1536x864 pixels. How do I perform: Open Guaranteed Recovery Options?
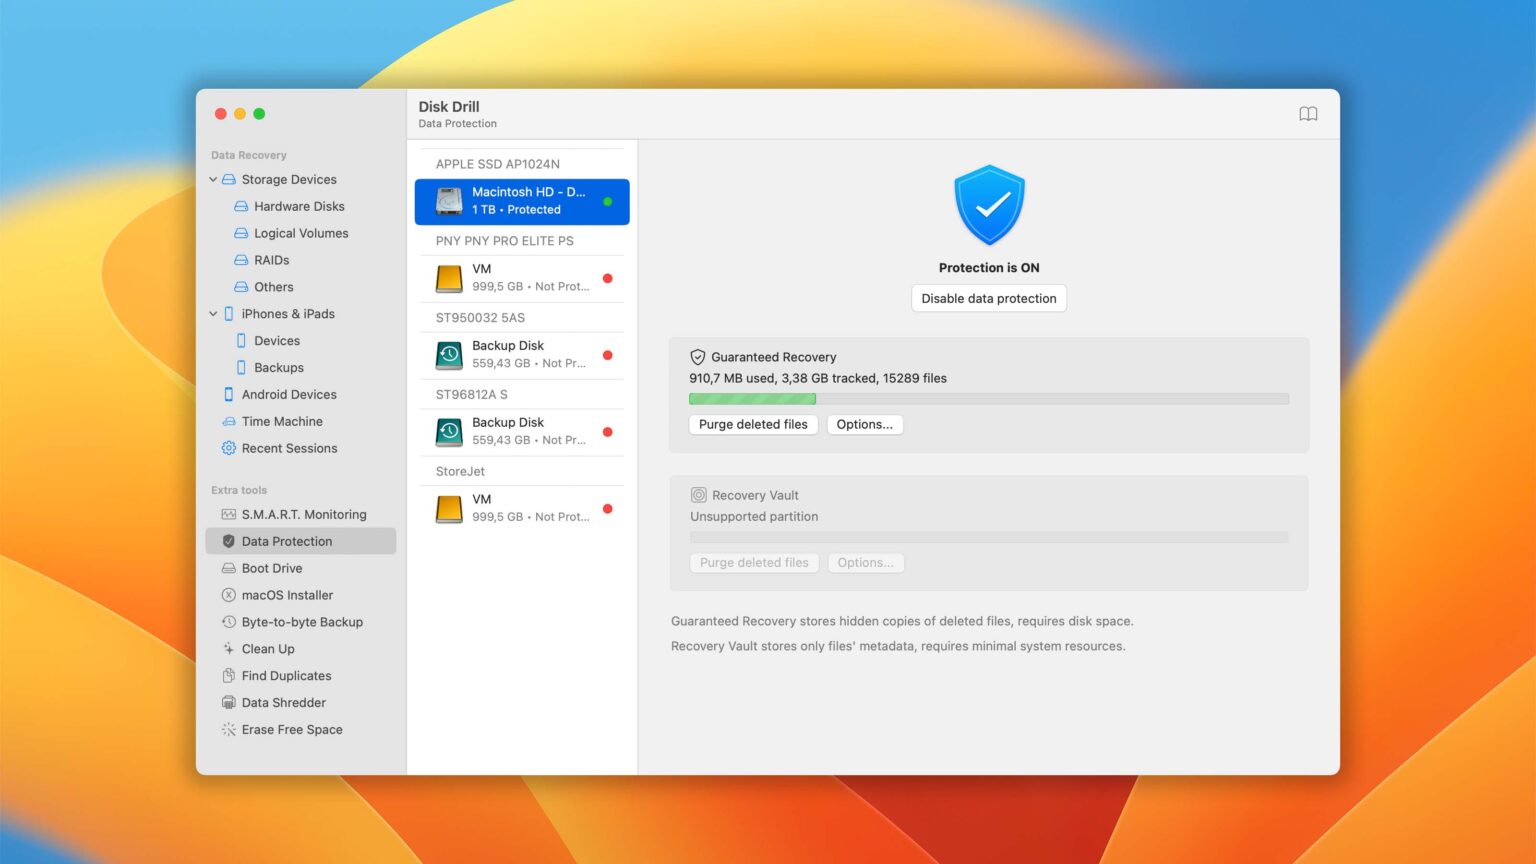(x=865, y=424)
